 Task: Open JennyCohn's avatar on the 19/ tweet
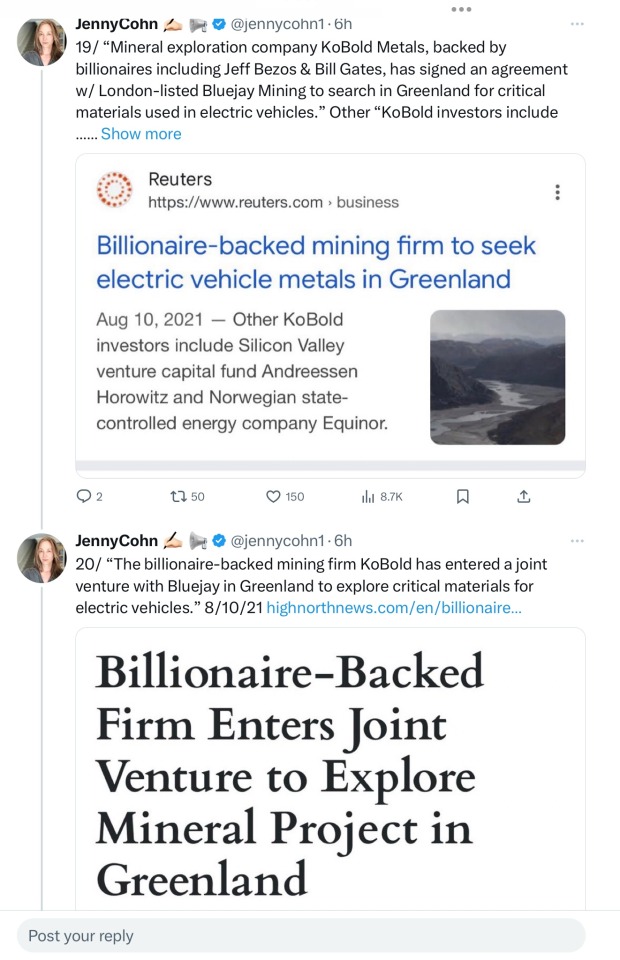click(42, 42)
